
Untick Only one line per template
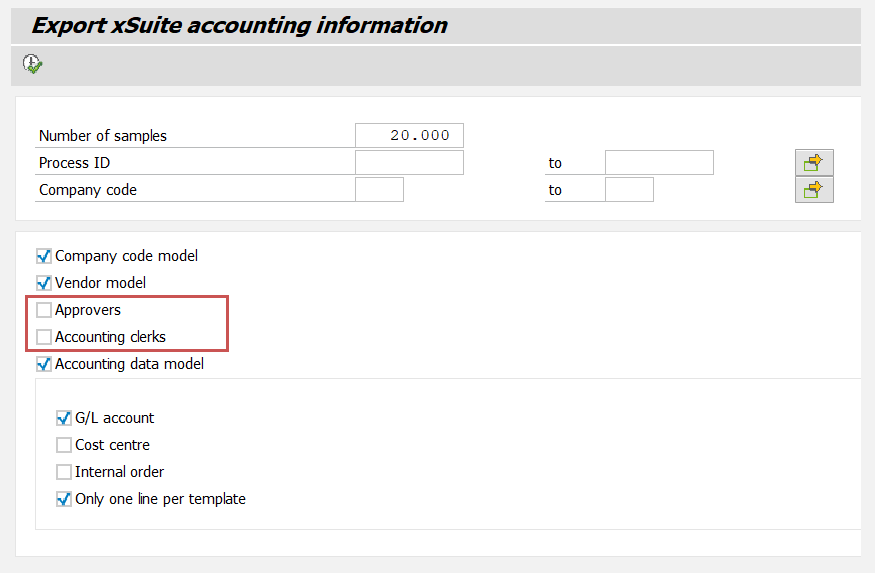[x=64, y=499]
